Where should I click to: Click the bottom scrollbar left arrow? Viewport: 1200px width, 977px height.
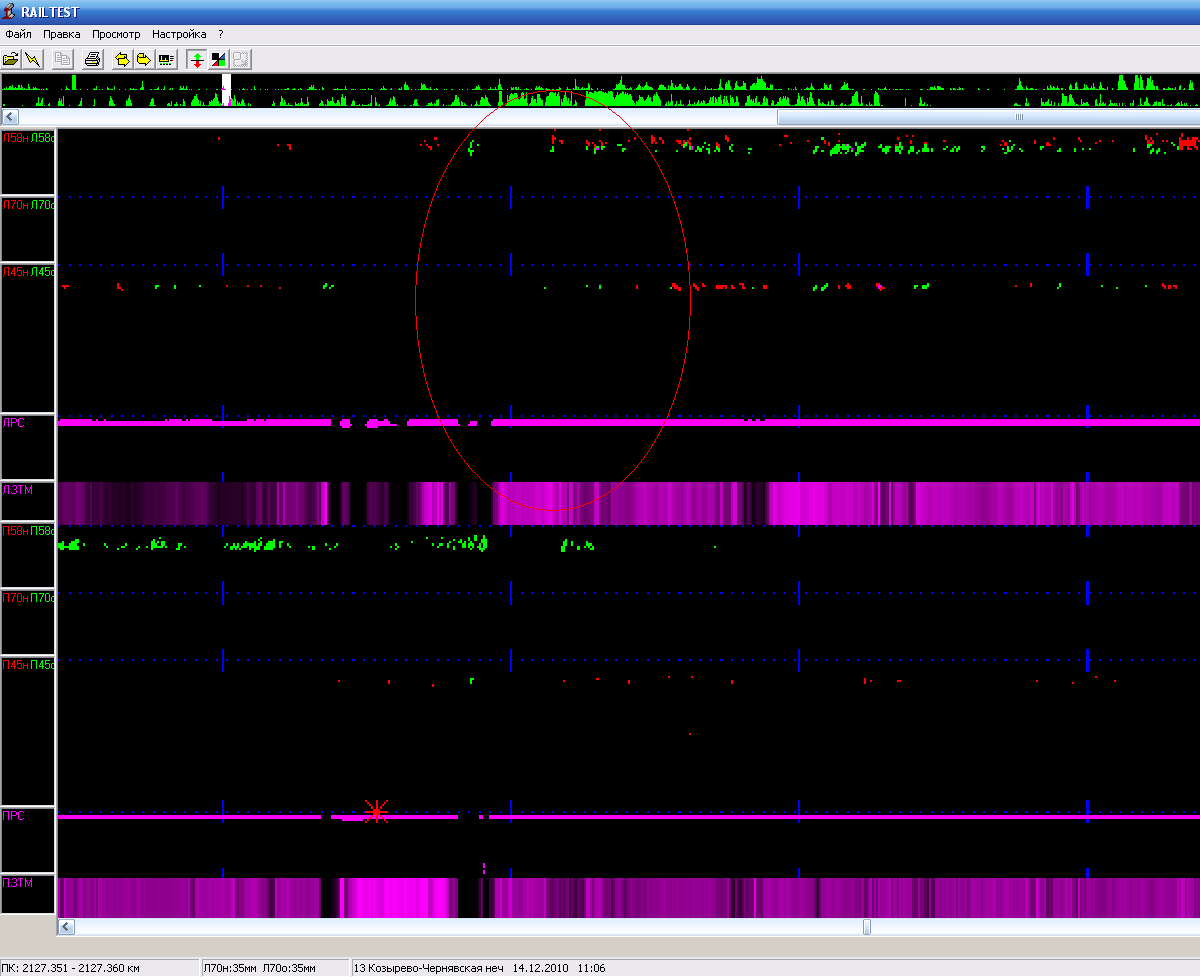pyautogui.click(x=66, y=927)
